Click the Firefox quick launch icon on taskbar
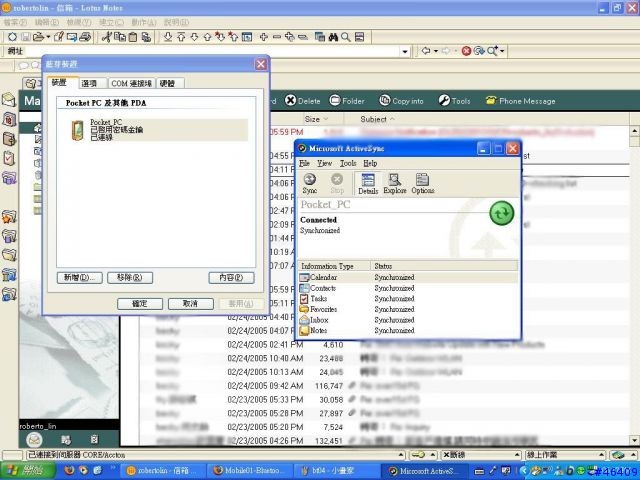The image size is (640, 480). pos(69,471)
